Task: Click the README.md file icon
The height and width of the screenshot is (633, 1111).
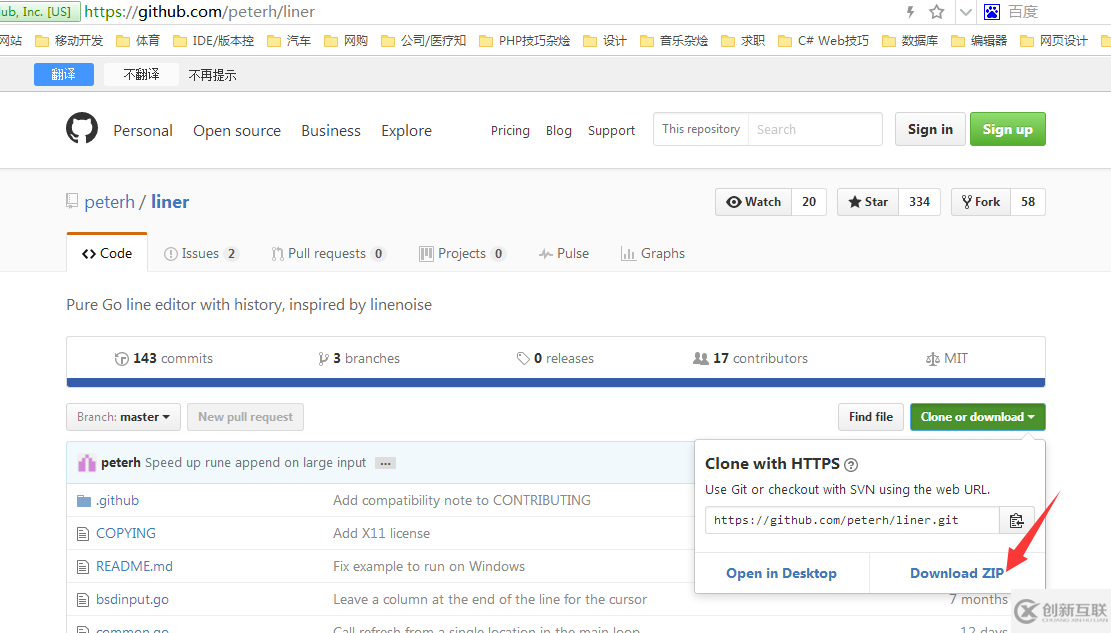Action: [x=83, y=567]
